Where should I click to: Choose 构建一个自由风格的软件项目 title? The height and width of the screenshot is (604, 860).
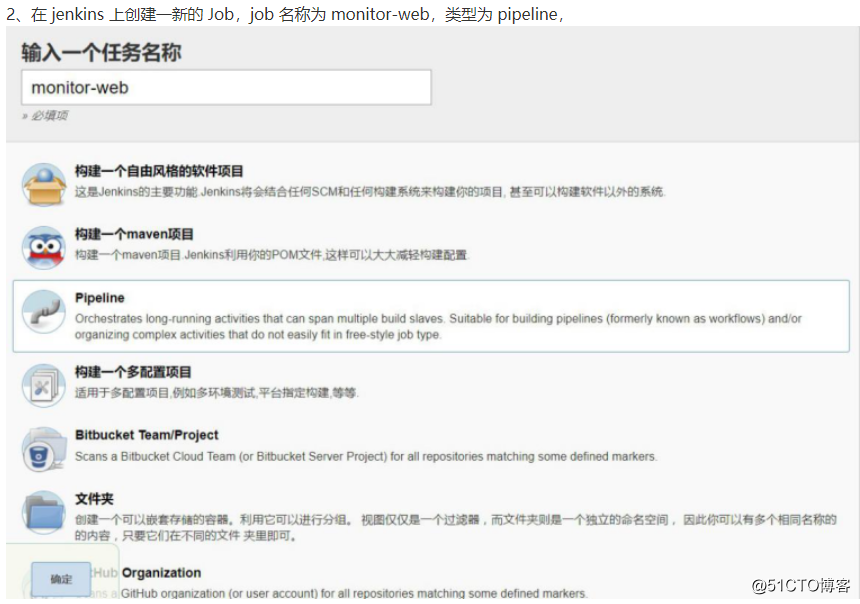pyautogui.click(x=159, y=171)
